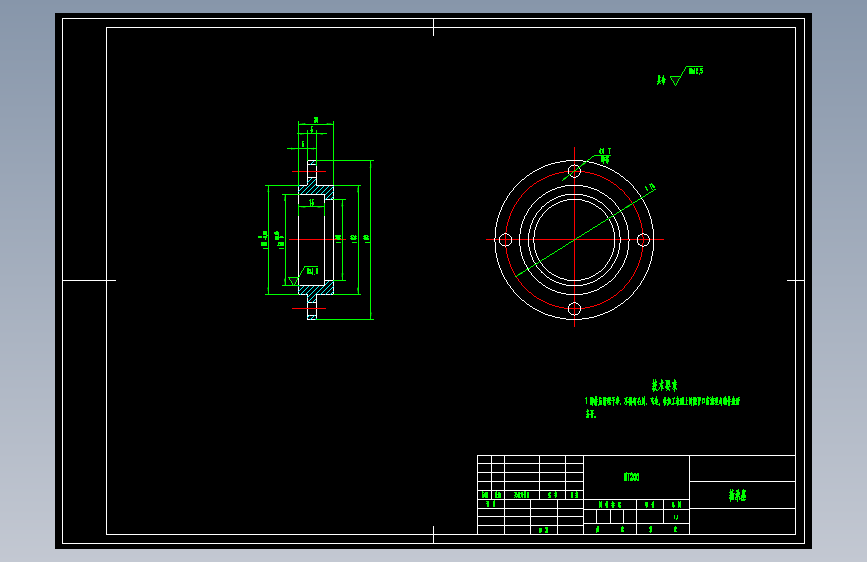867x562 pixels.
Task: Select the green heading above the technical notes
Action: point(664,386)
